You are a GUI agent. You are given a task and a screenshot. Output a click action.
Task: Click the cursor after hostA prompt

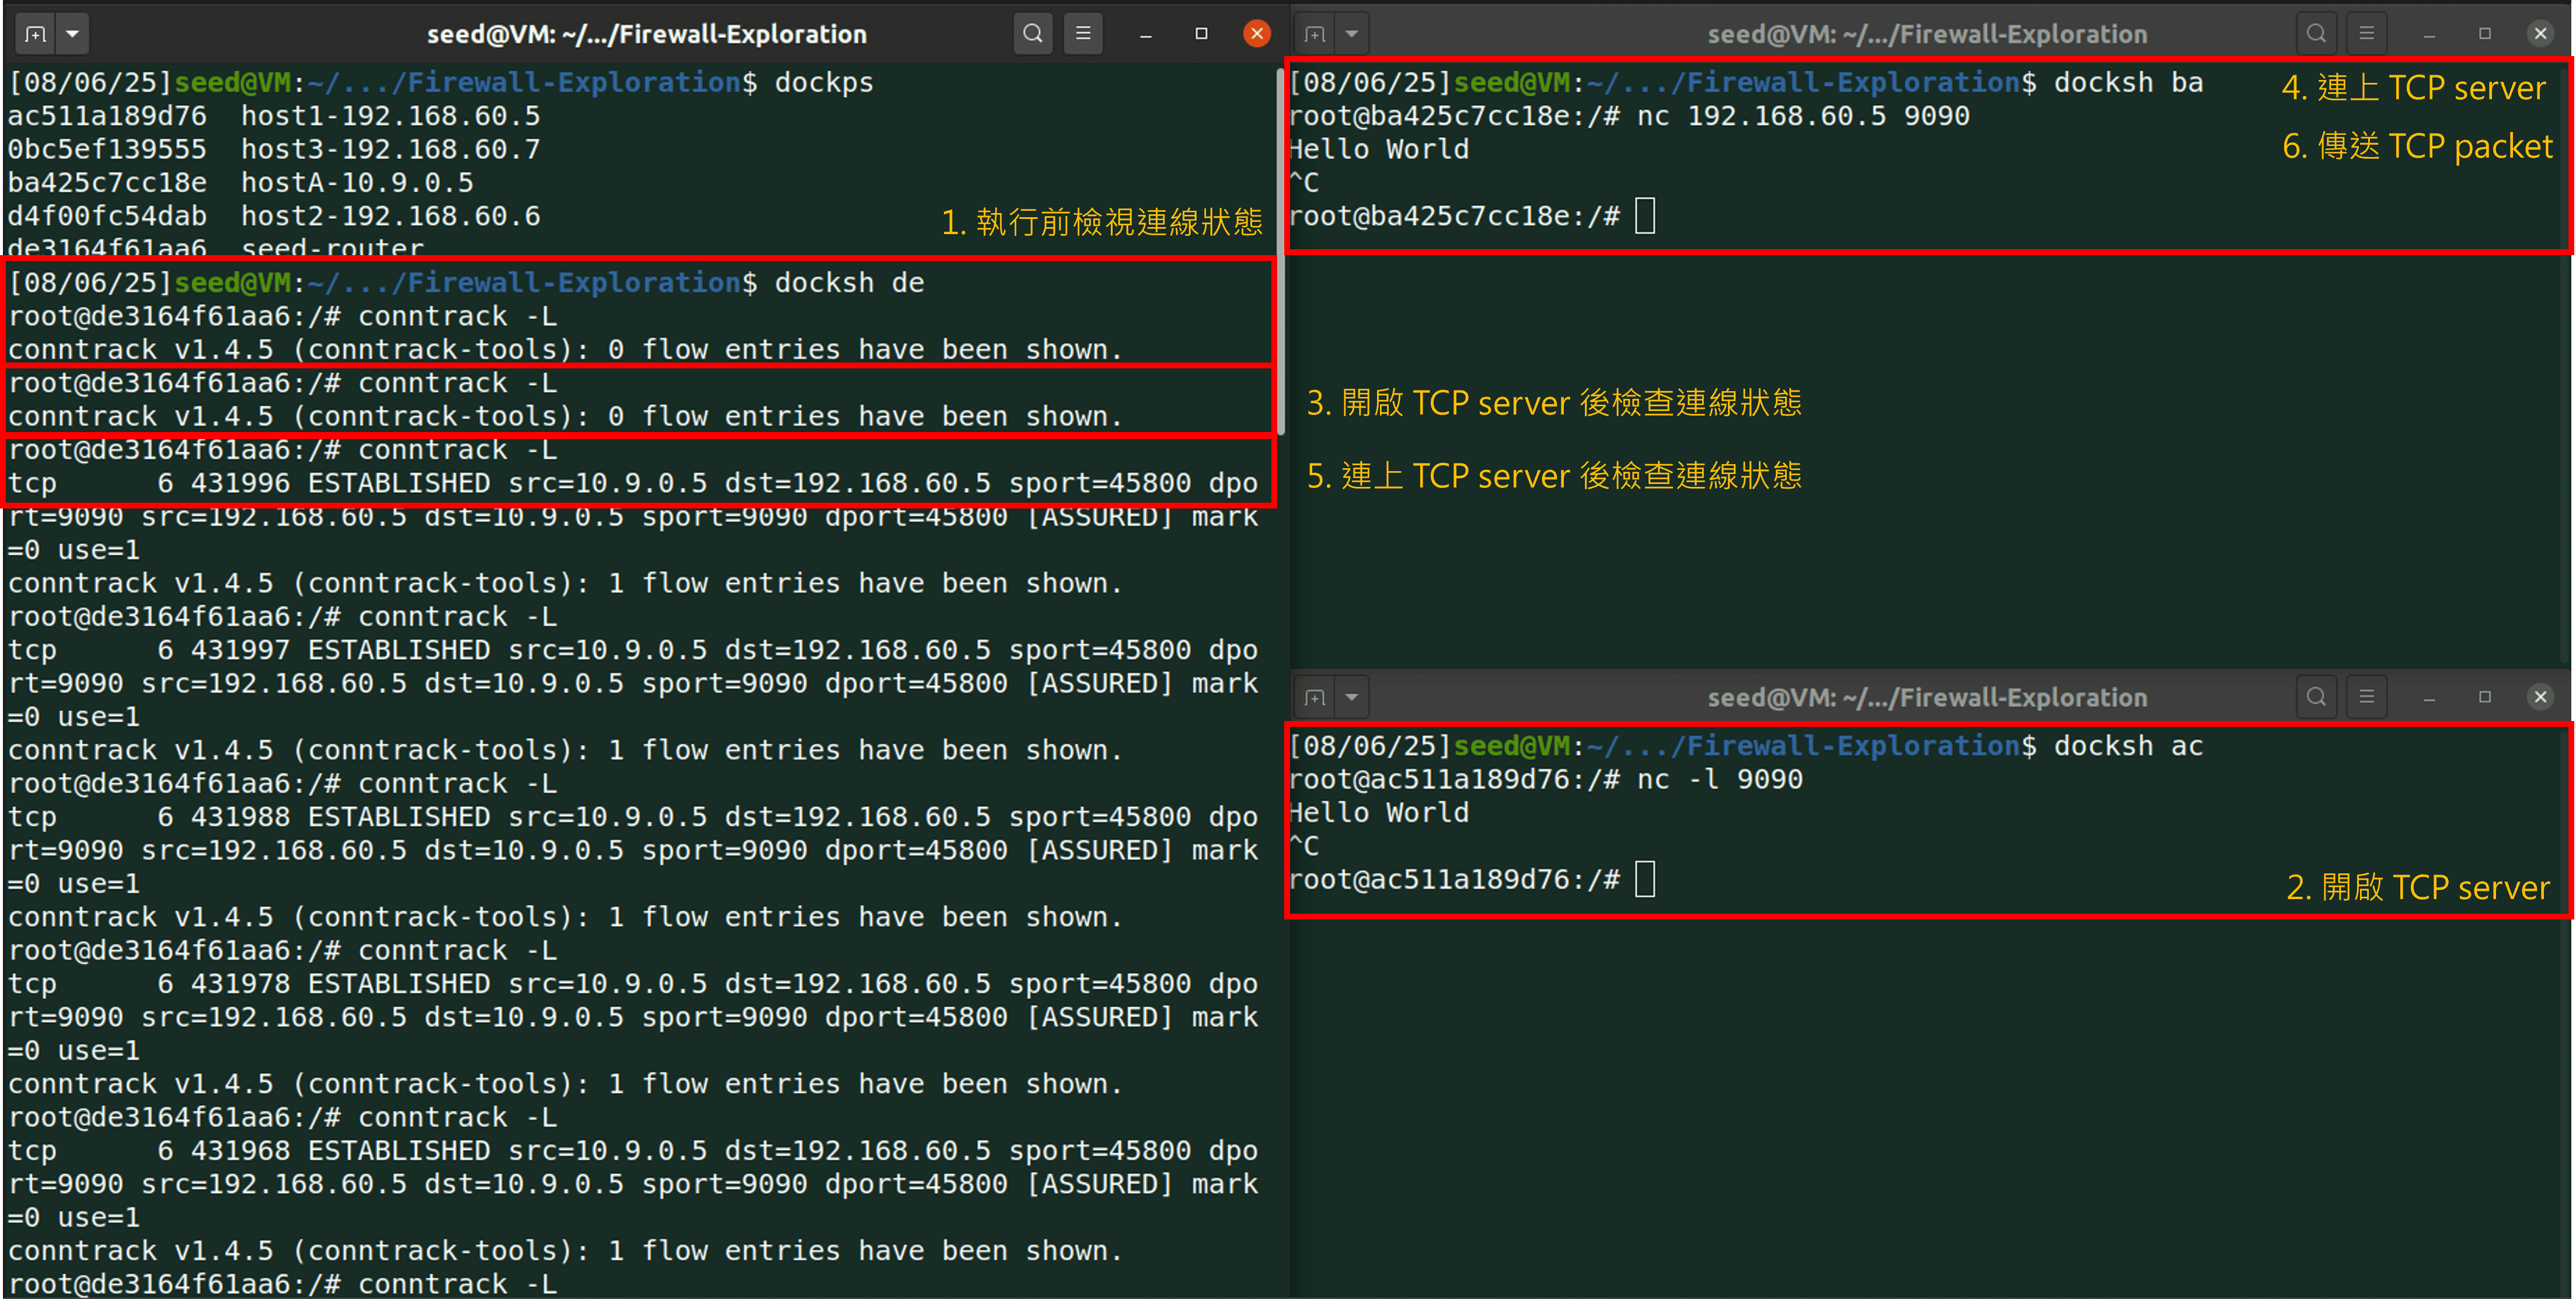[x=1645, y=216]
